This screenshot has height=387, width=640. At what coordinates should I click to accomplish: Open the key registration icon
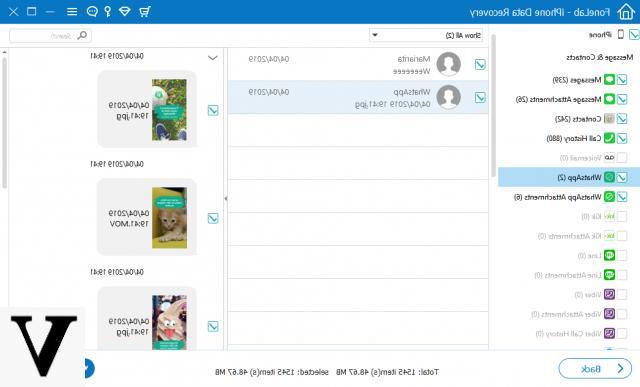[x=108, y=11]
